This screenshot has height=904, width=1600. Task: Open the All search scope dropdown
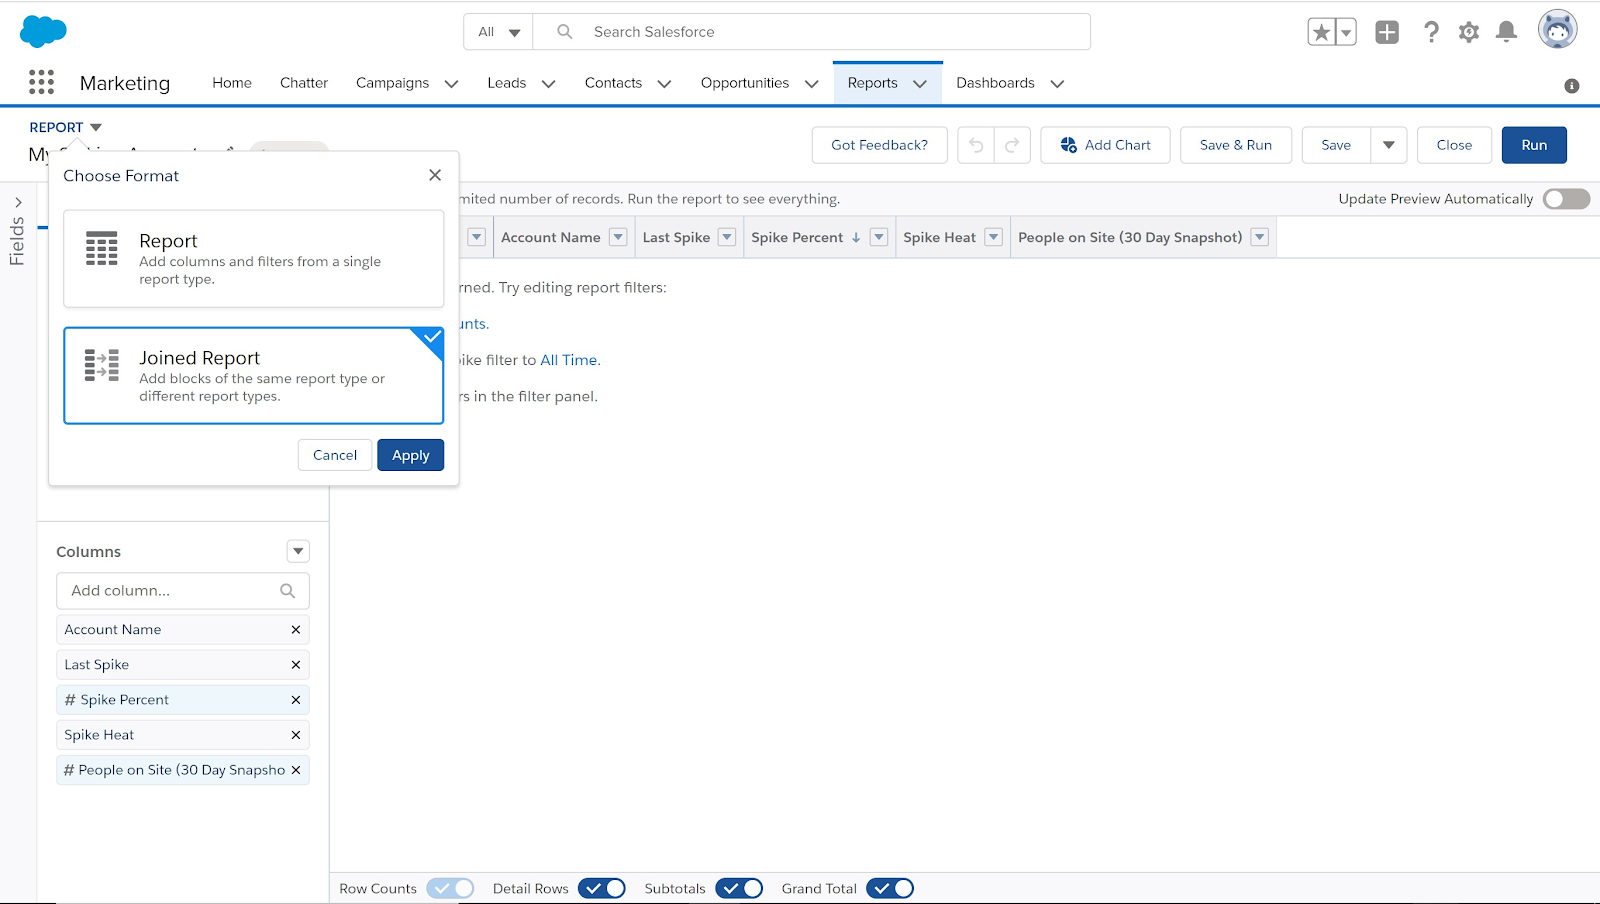(x=499, y=32)
